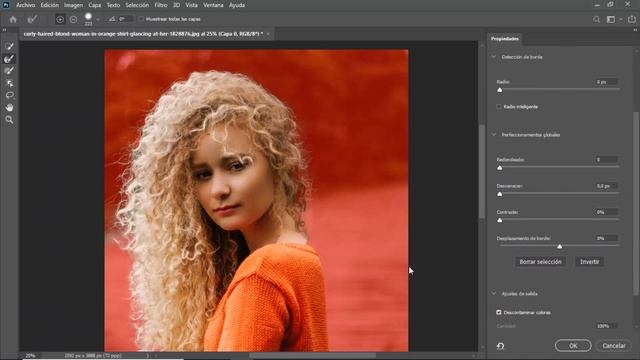Open the Imagen menu
640x360 pixels.
point(73,5)
